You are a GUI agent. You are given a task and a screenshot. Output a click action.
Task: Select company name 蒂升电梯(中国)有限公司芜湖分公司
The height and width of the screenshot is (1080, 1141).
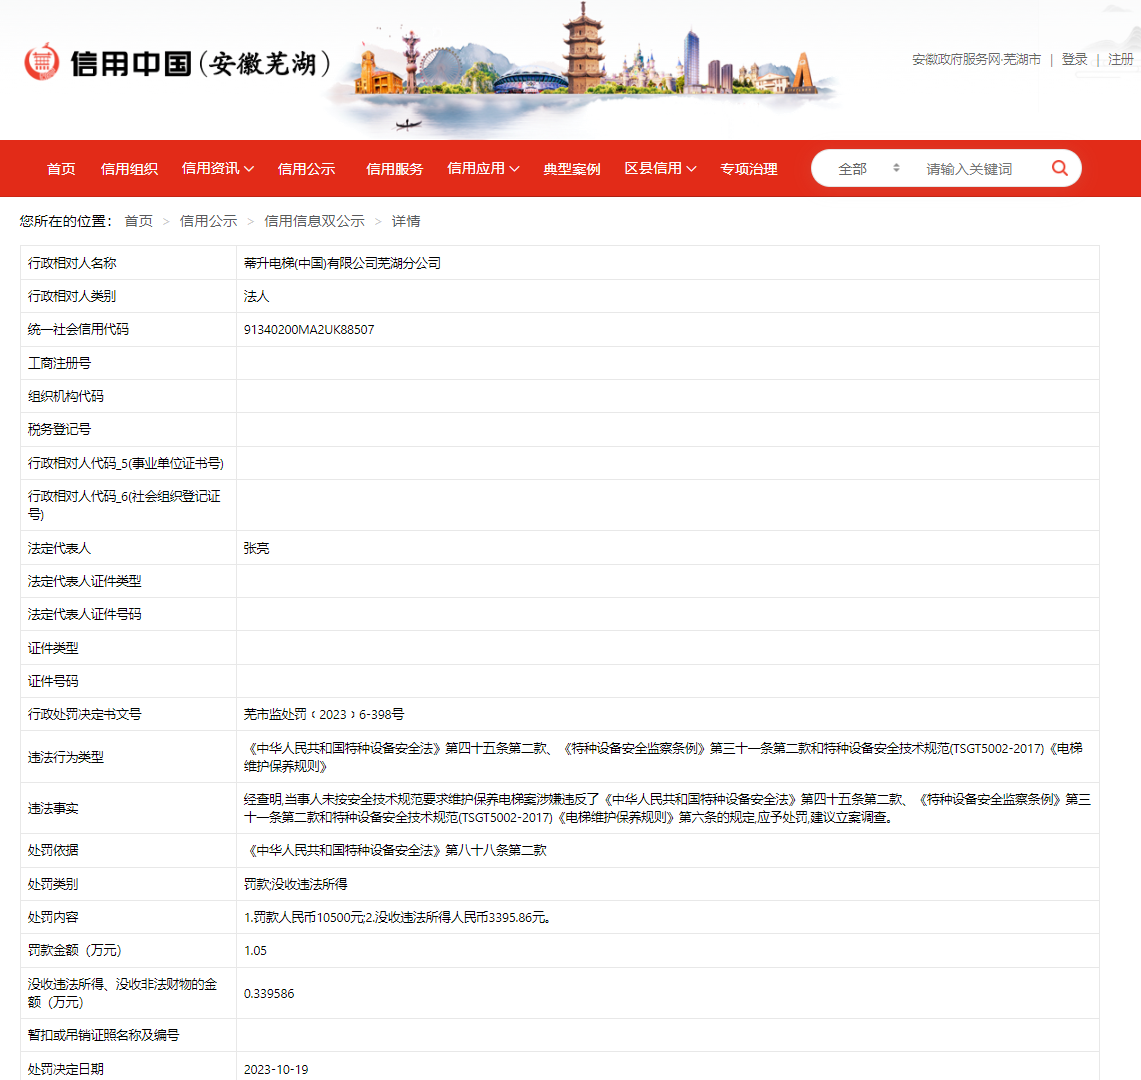(x=342, y=263)
